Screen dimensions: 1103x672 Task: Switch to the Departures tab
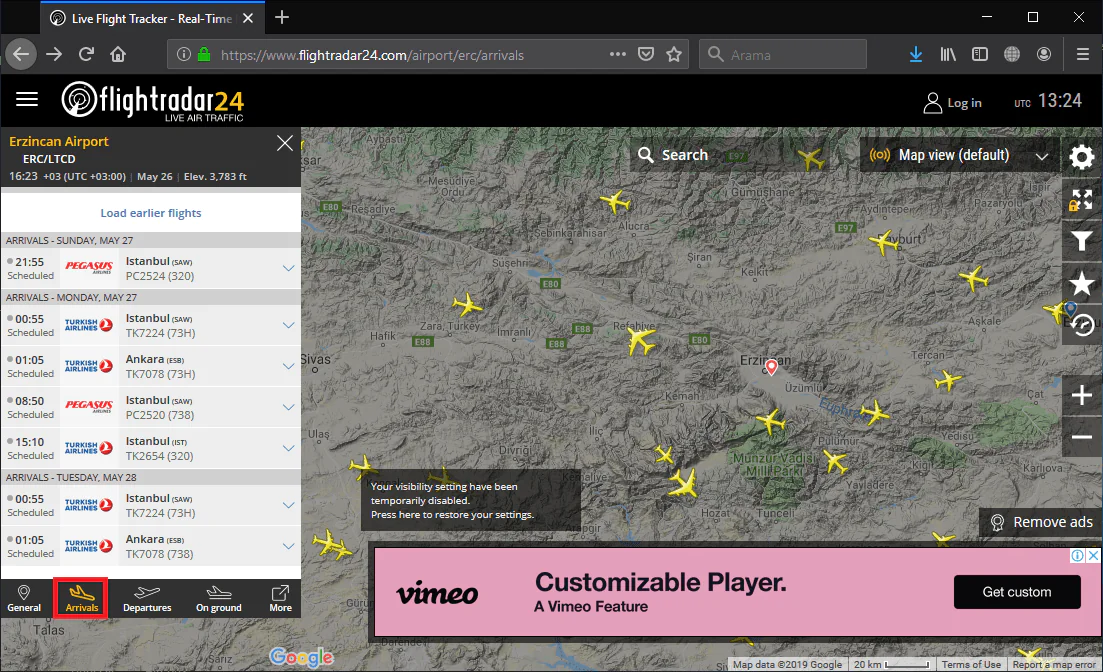pyautogui.click(x=147, y=599)
